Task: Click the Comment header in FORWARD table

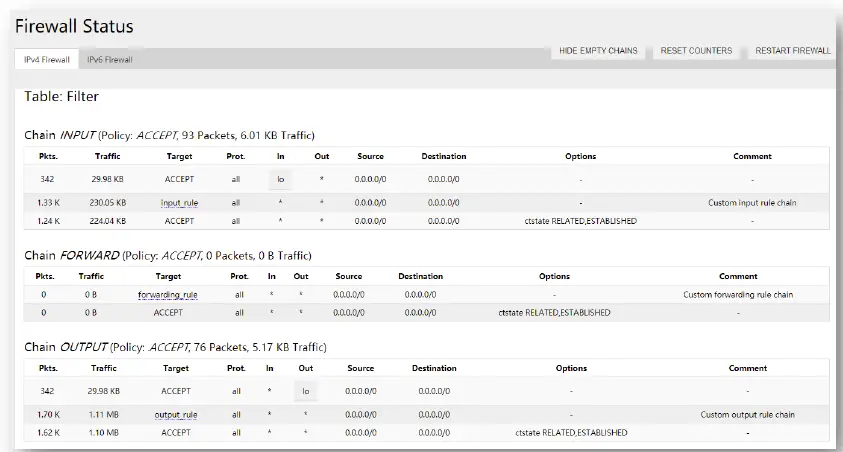Action: pyautogui.click(x=738, y=276)
